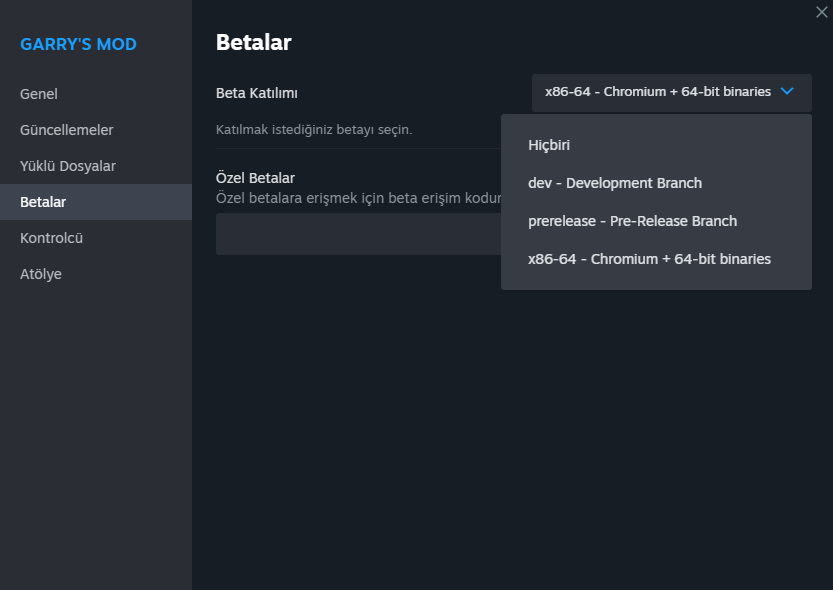Go to the Yüklü Dosyalar section
The width and height of the screenshot is (833, 590).
click(x=68, y=166)
